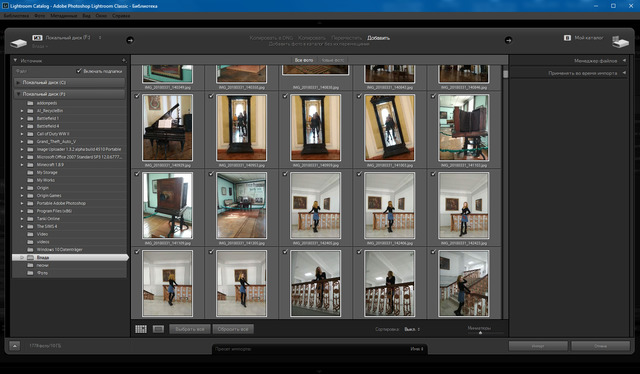The width and height of the screenshot is (640, 374).
Task: Collapse the Источник panel triangle
Action: [15, 60]
